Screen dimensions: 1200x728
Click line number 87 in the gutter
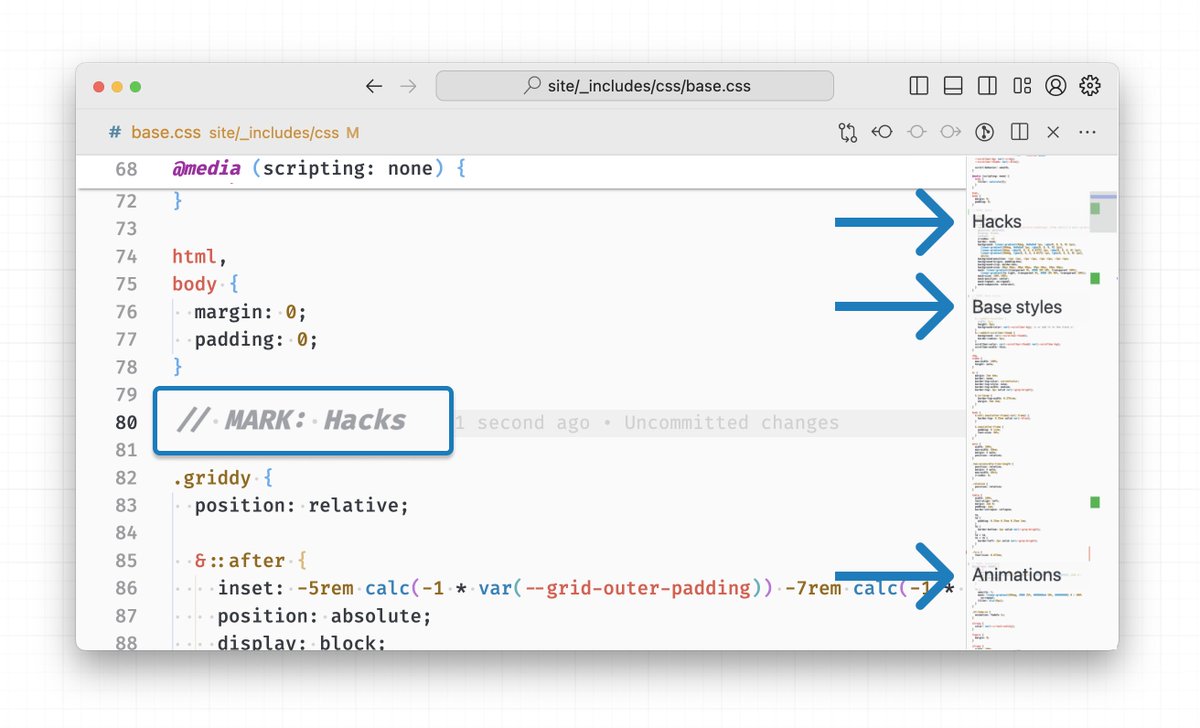coord(126,615)
